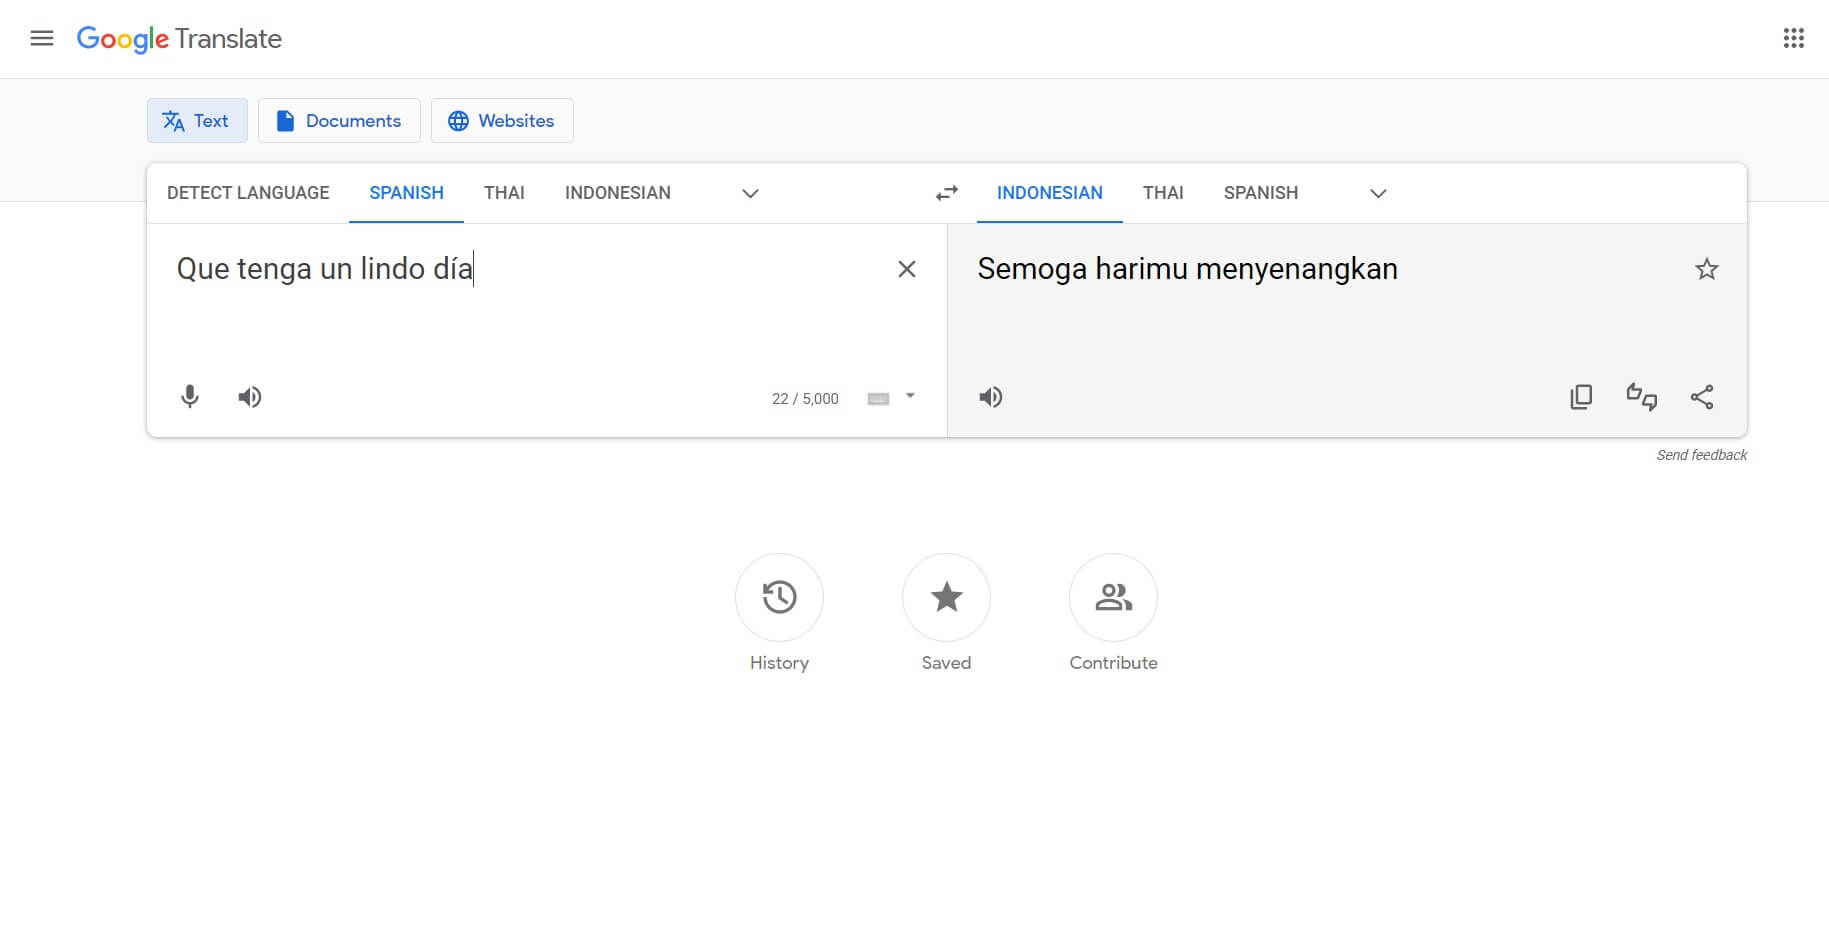The height and width of the screenshot is (929, 1829).
Task: Swap source and target languages
Action: (946, 193)
